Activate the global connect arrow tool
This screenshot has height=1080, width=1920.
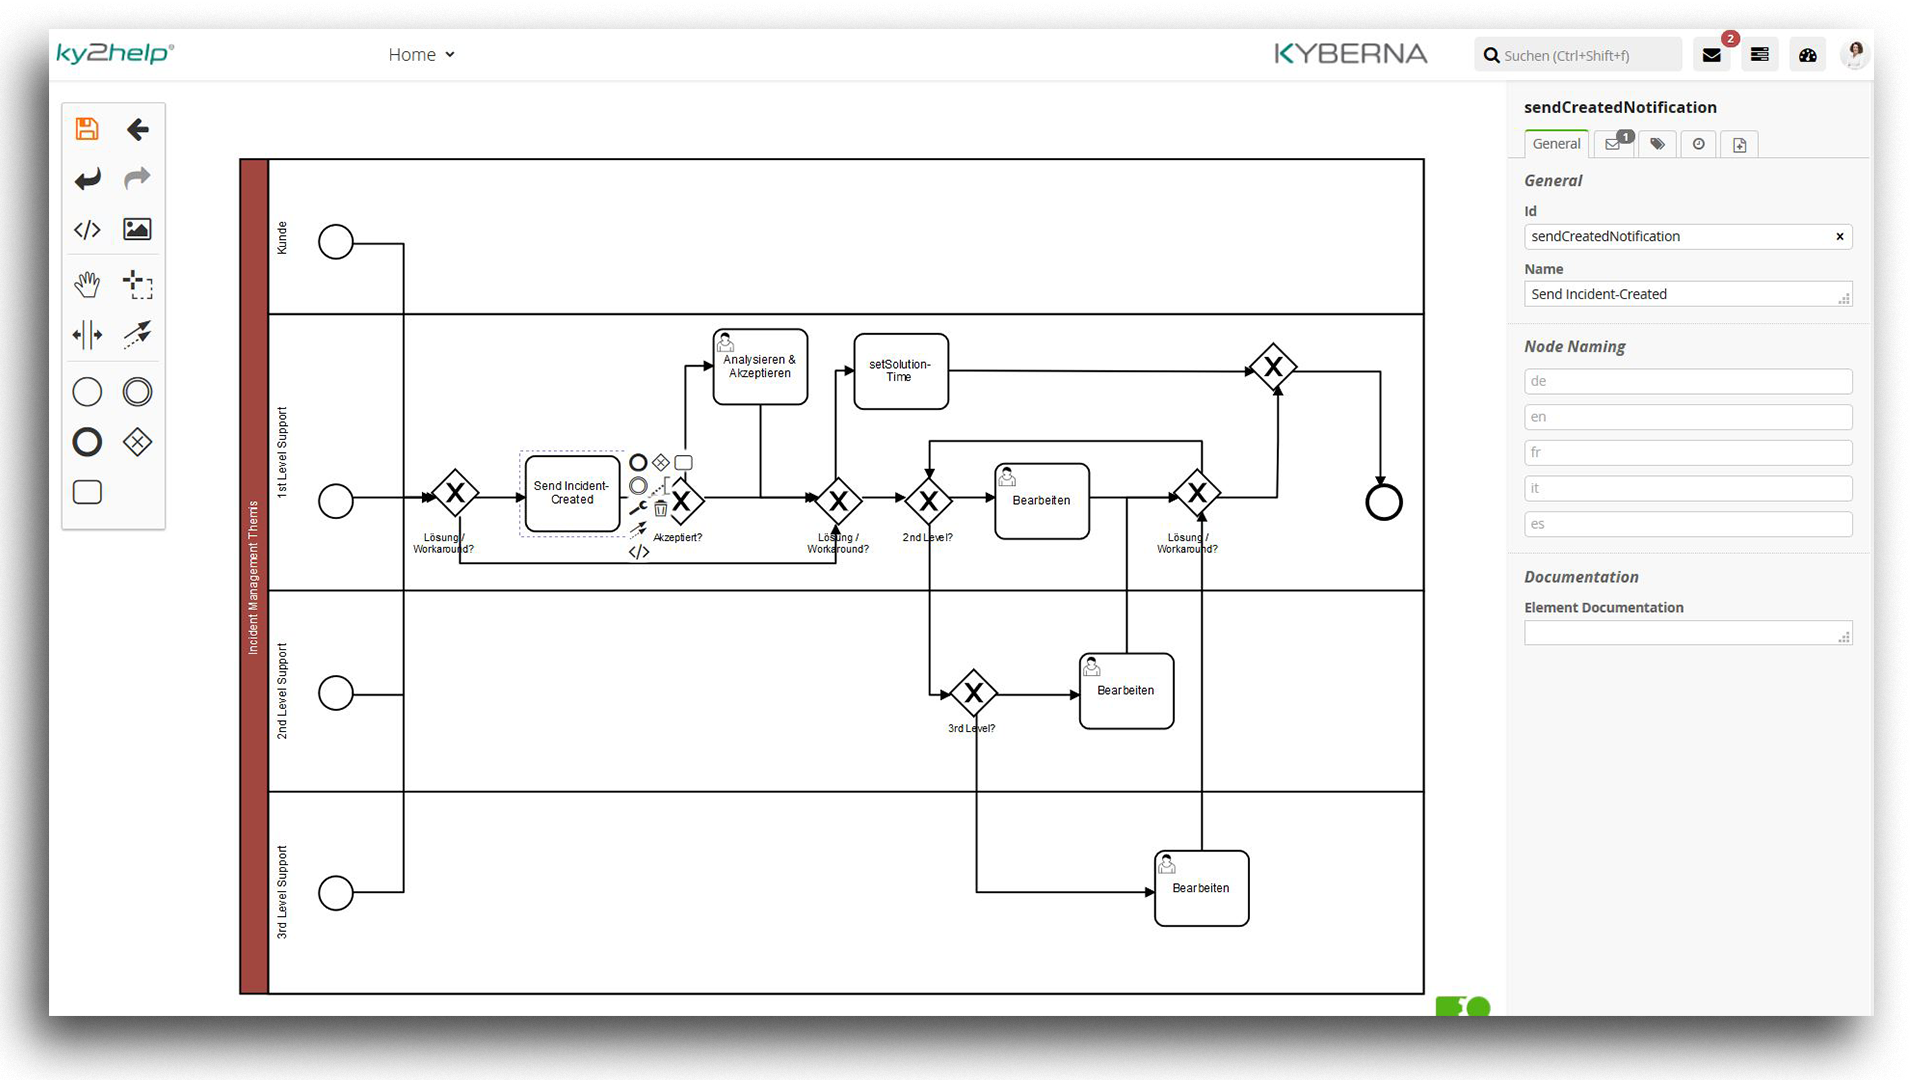[137, 335]
